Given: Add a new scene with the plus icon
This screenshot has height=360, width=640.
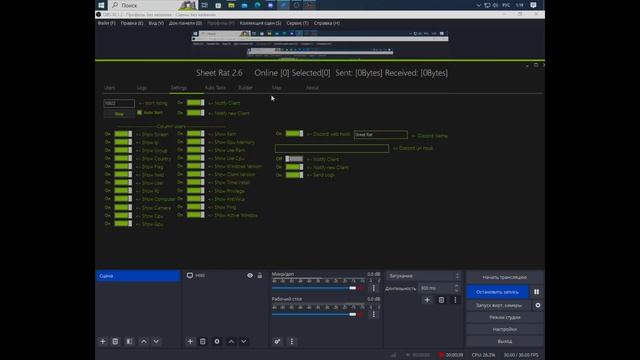Looking at the screenshot, I should tap(102, 341).
